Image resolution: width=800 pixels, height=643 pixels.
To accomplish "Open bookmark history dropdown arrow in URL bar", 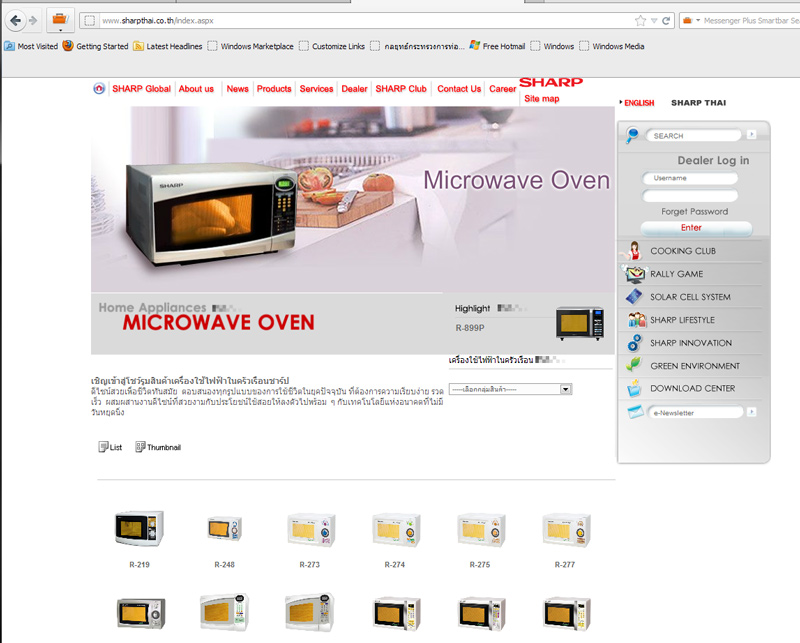I will (x=654, y=21).
